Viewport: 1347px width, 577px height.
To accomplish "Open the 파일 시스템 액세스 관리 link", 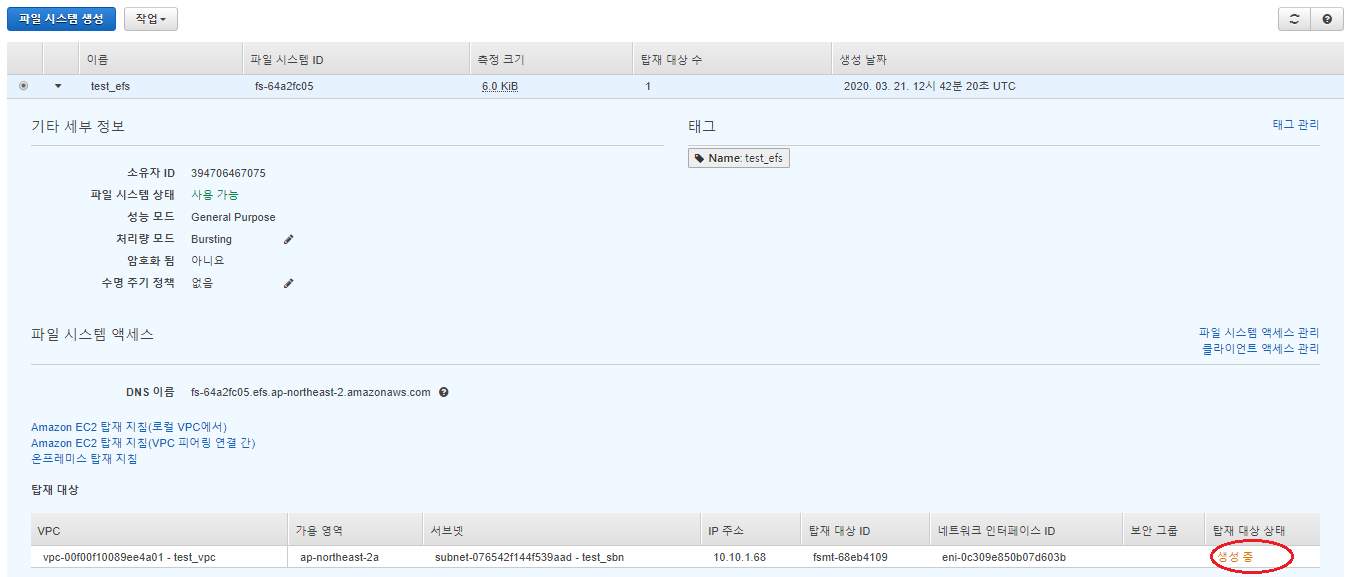I will 1259,333.
